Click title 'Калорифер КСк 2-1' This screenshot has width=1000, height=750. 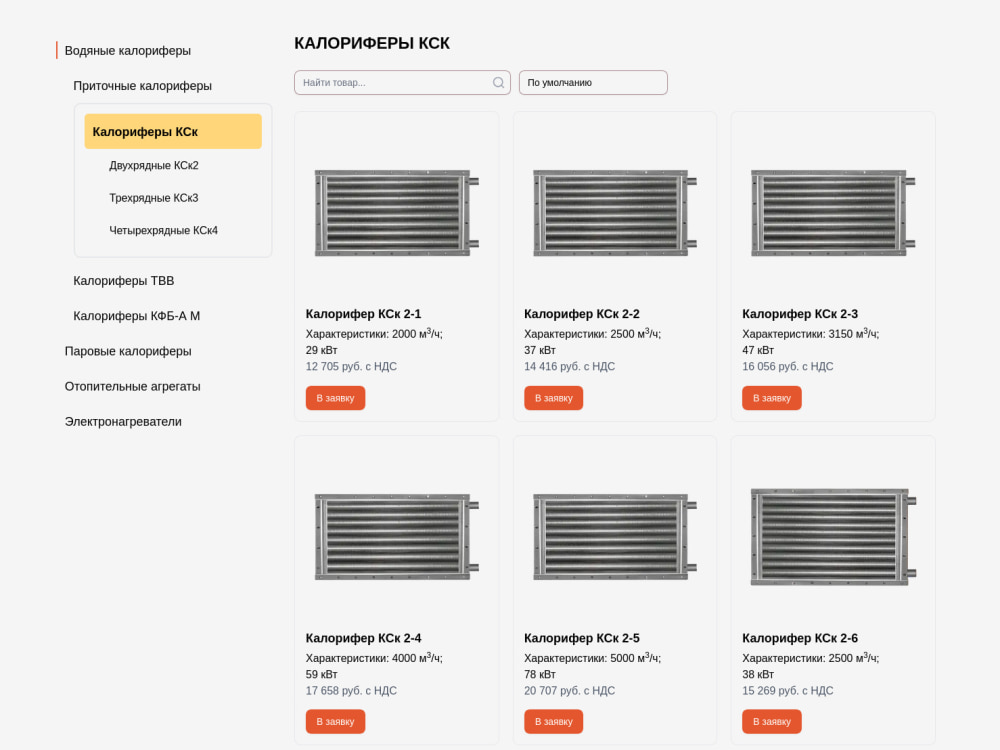pos(363,314)
